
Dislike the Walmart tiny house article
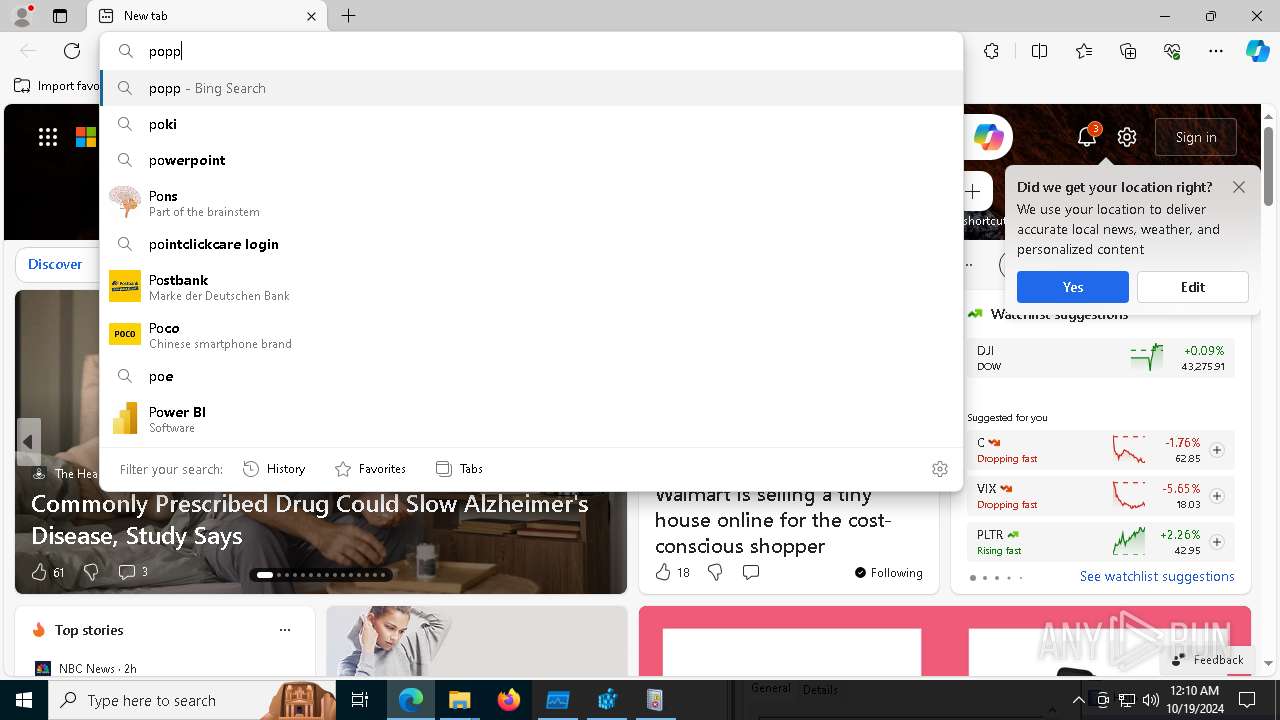point(715,572)
